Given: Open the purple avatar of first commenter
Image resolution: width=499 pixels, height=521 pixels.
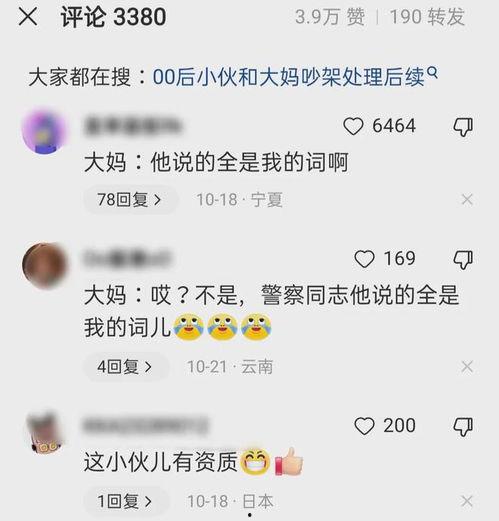Looking at the screenshot, I should [44, 130].
